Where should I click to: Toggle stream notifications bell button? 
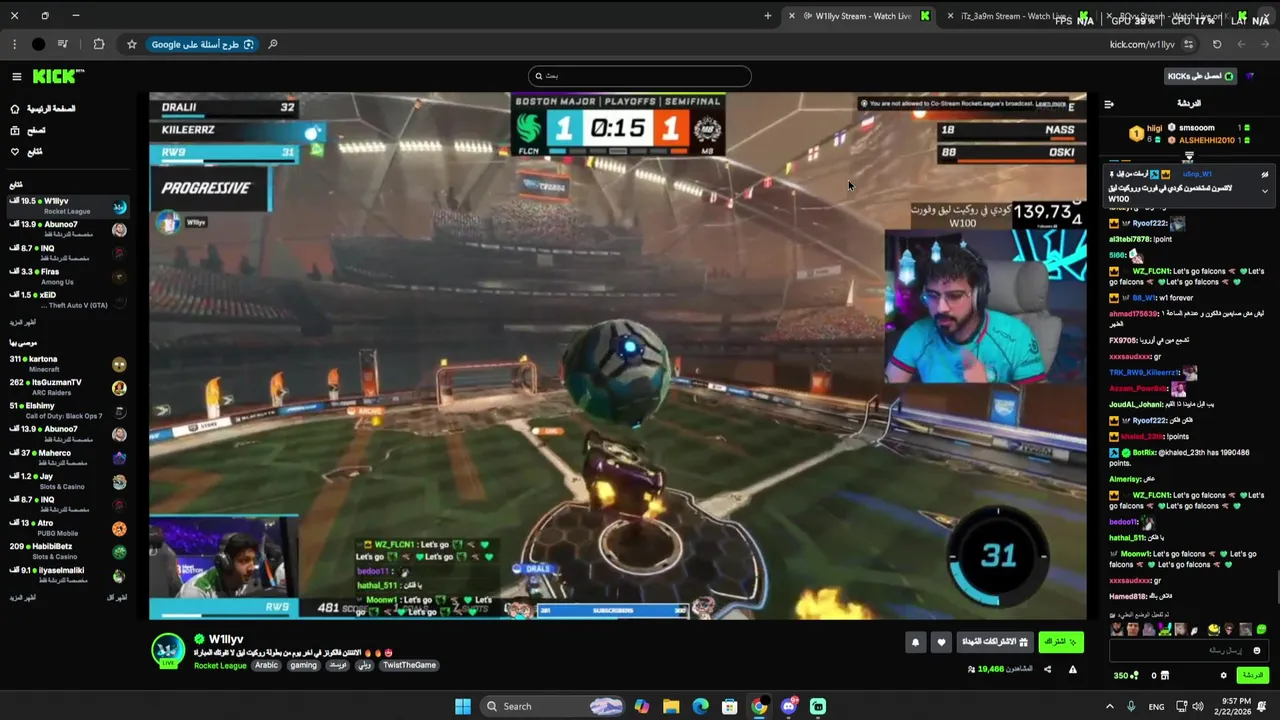click(915, 643)
